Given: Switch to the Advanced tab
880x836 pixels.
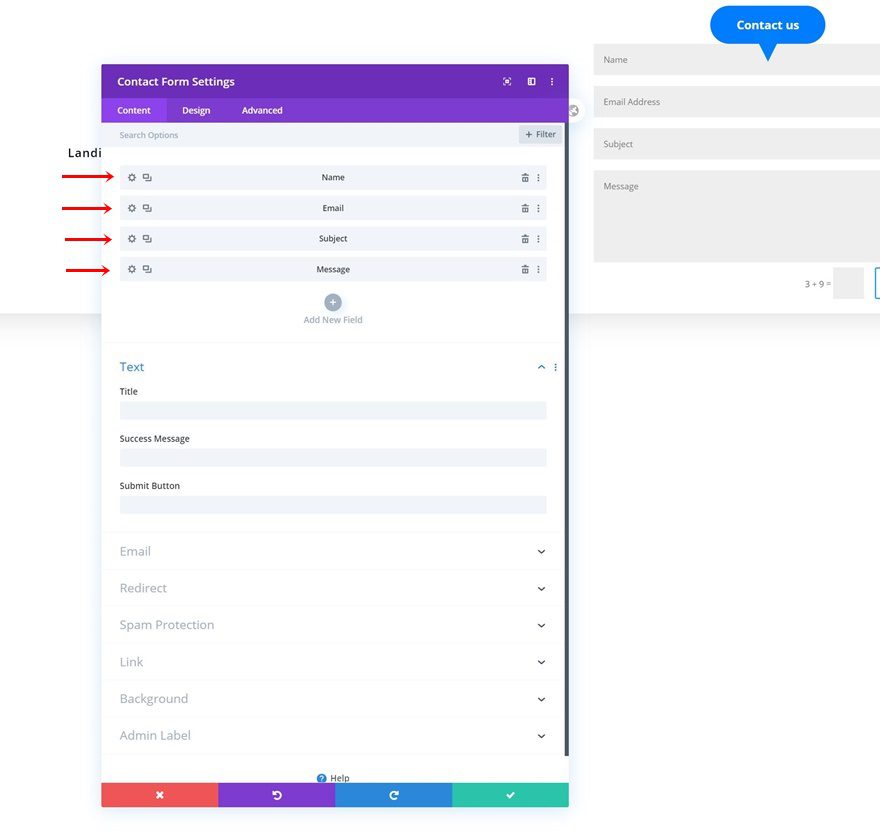Looking at the screenshot, I should click(x=261, y=110).
